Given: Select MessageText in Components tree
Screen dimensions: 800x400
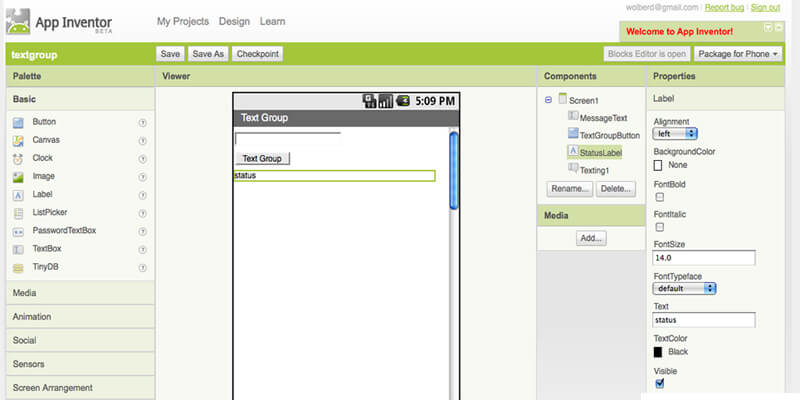Looking at the screenshot, I should click(x=604, y=118).
